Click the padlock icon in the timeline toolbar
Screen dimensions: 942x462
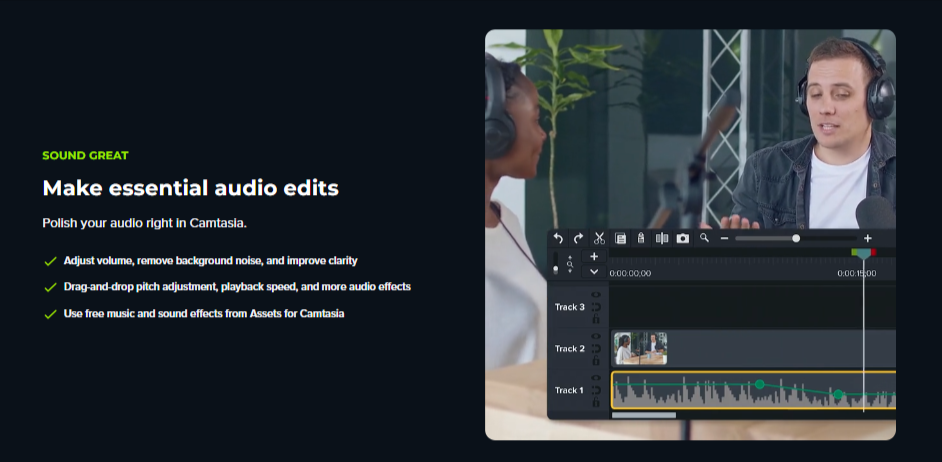[x=640, y=239]
